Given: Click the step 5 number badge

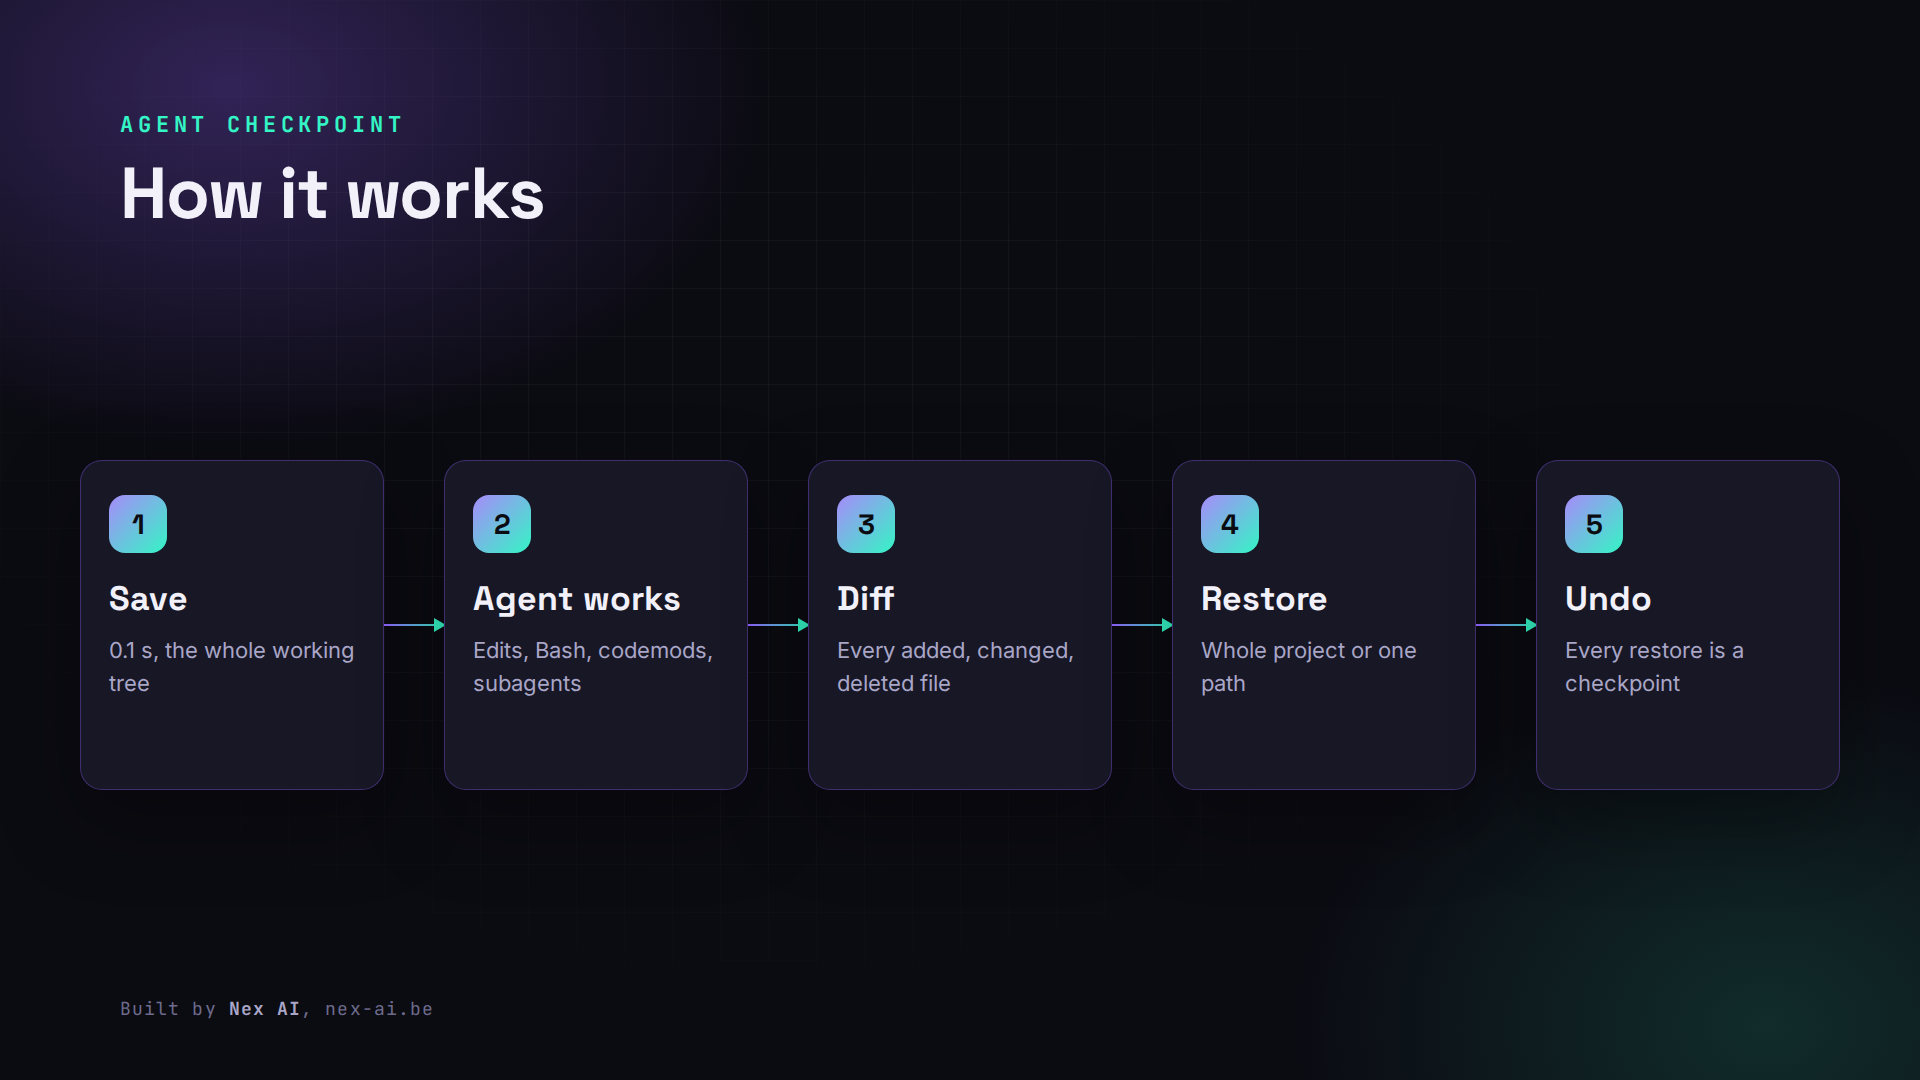Looking at the screenshot, I should pyautogui.click(x=1594, y=524).
